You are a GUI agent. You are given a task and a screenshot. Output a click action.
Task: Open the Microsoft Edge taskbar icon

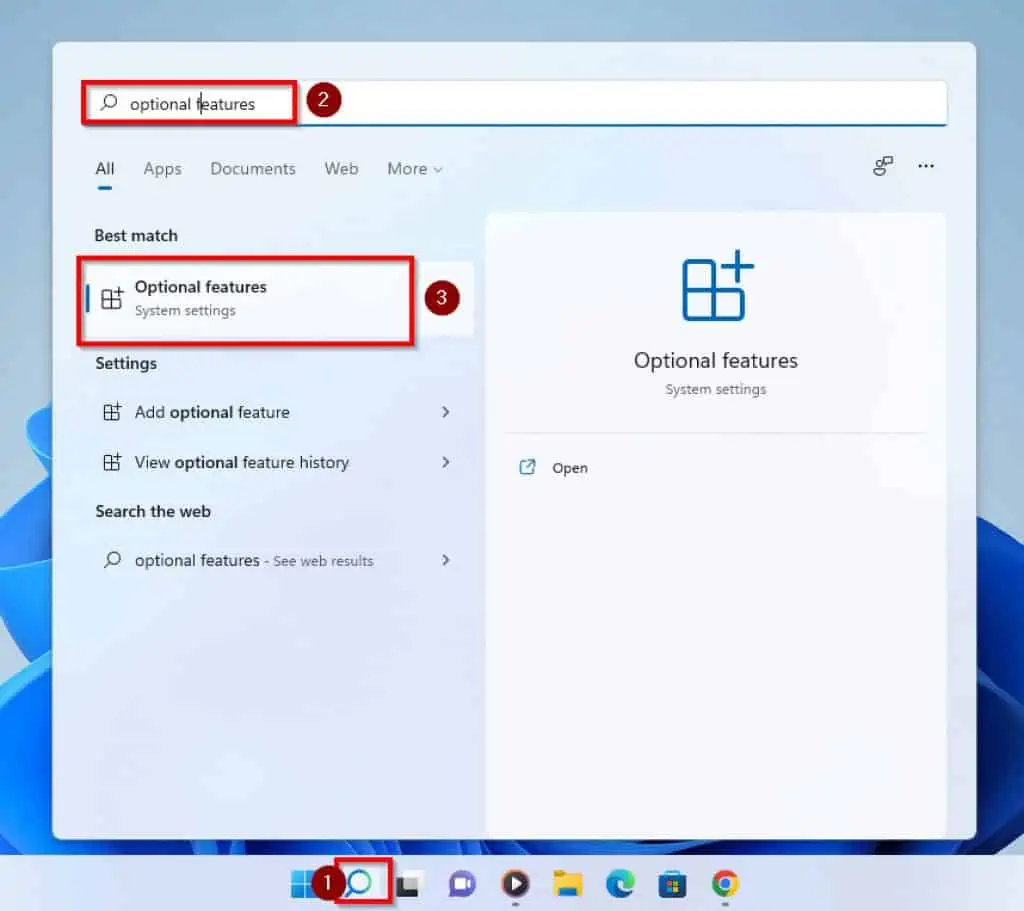(x=620, y=883)
